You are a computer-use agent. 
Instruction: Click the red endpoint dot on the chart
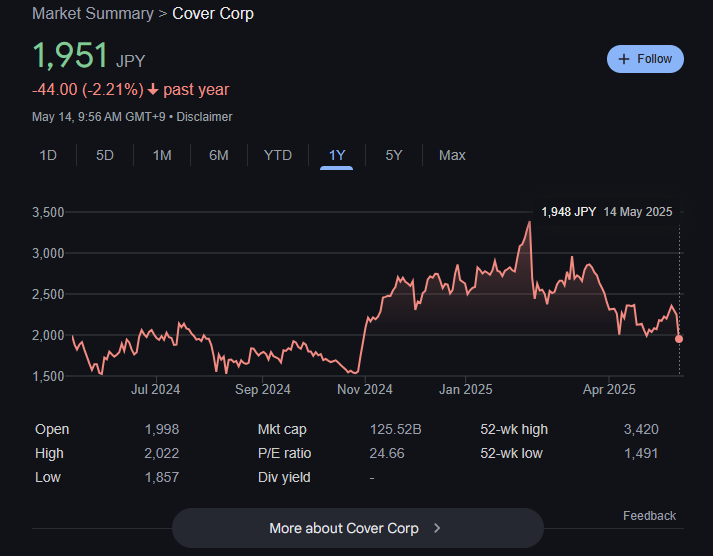point(679,339)
